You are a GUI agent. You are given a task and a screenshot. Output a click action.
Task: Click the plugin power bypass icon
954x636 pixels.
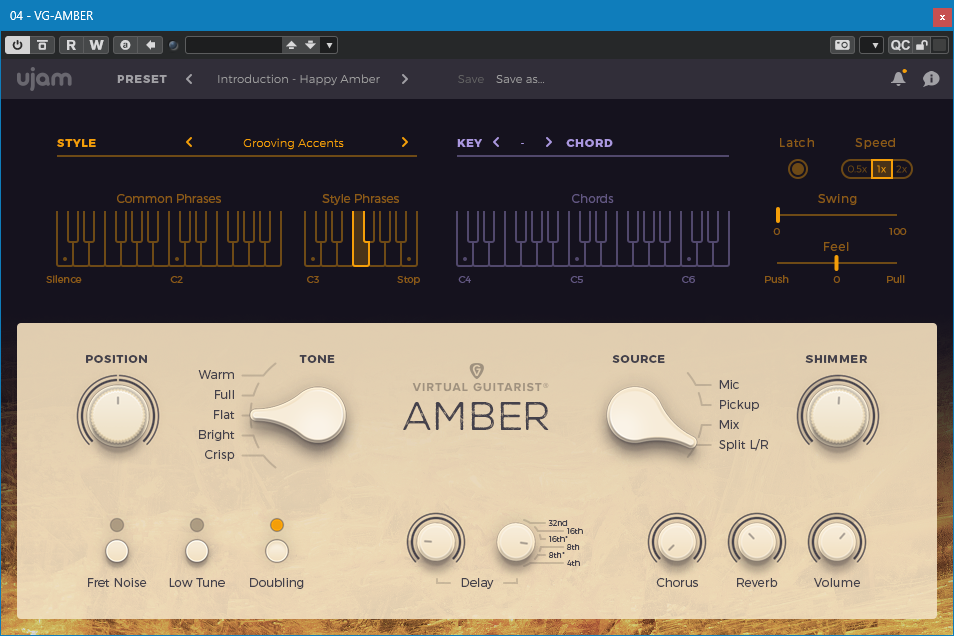coord(18,45)
